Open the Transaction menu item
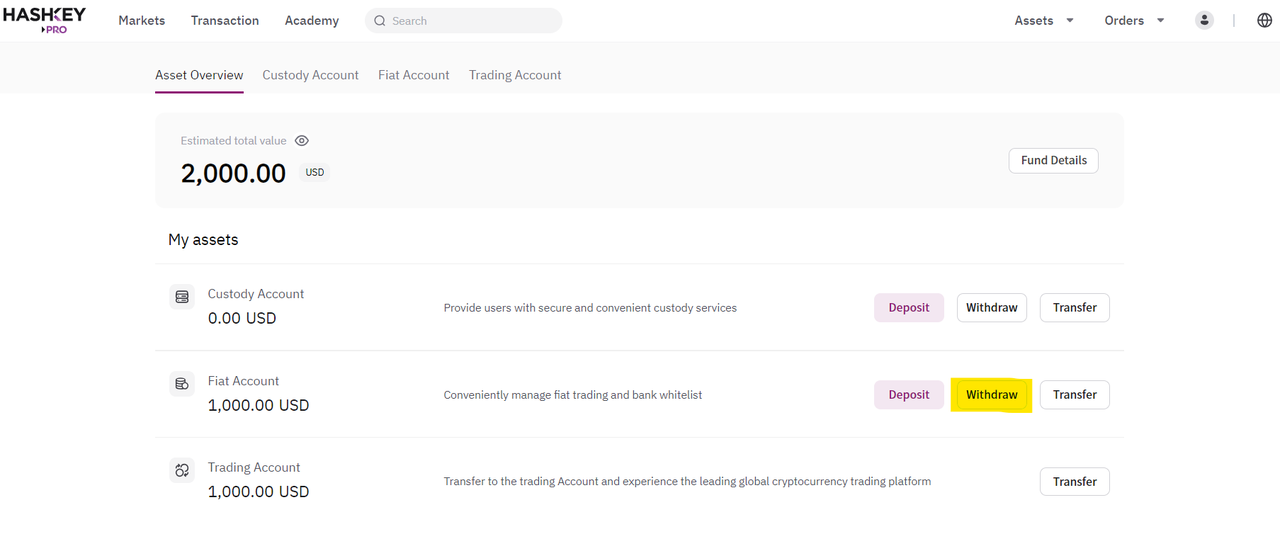 [x=225, y=20]
